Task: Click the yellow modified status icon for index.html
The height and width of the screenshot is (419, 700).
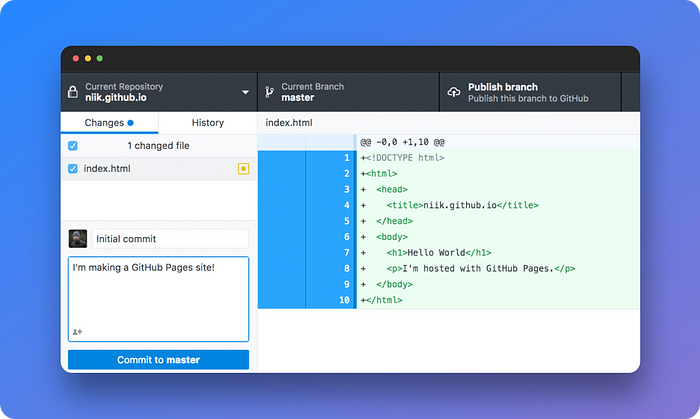Action: [x=243, y=169]
